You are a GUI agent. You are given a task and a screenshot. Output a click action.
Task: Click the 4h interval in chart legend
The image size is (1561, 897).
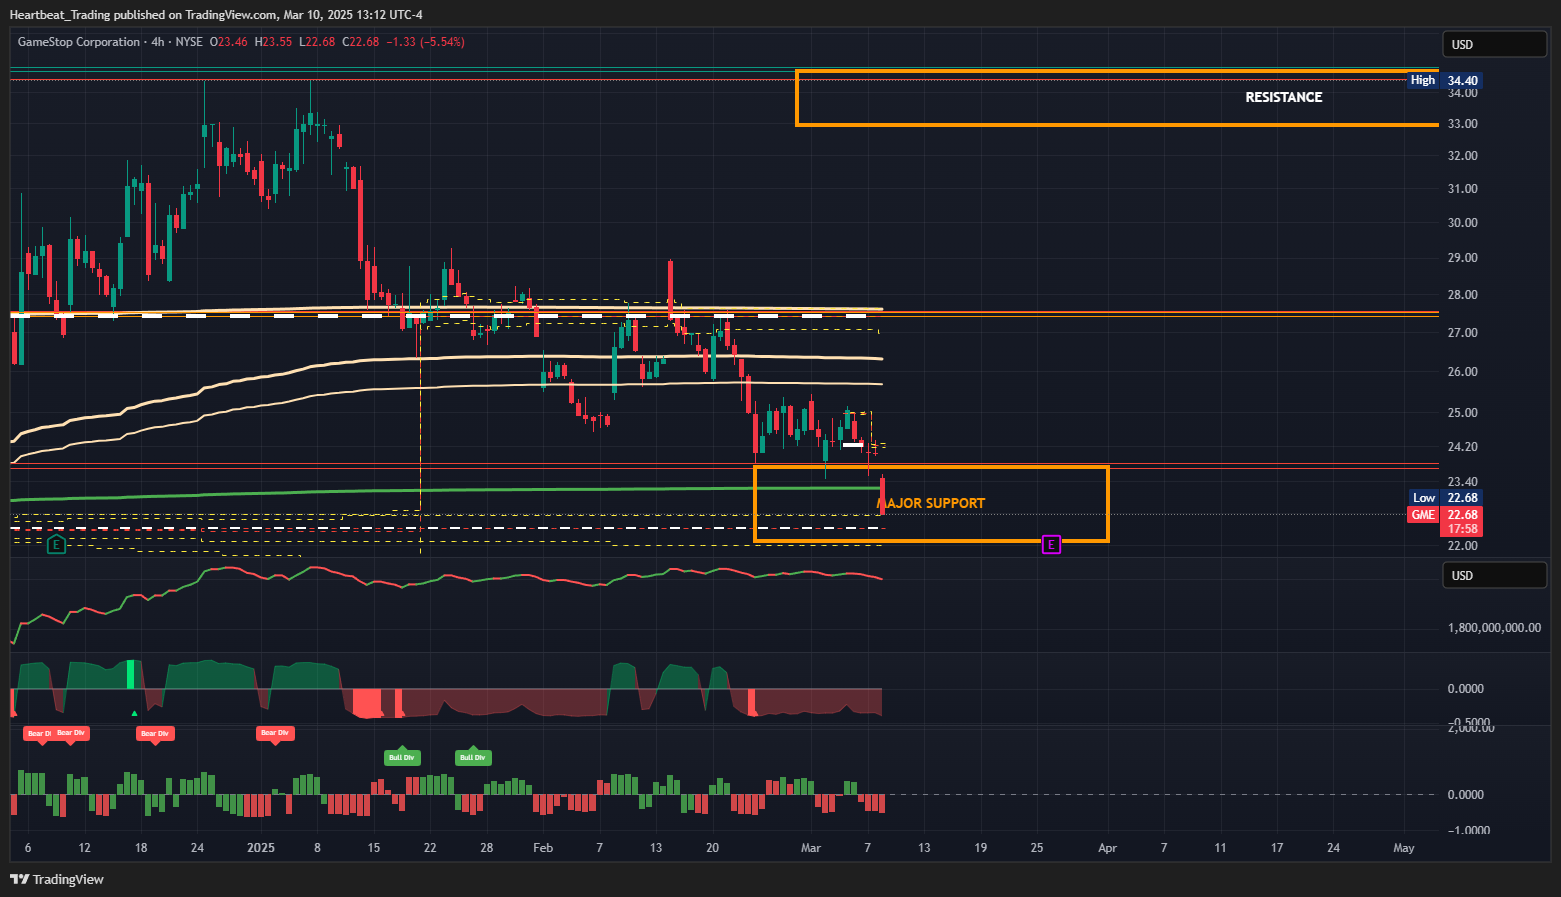coord(158,42)
